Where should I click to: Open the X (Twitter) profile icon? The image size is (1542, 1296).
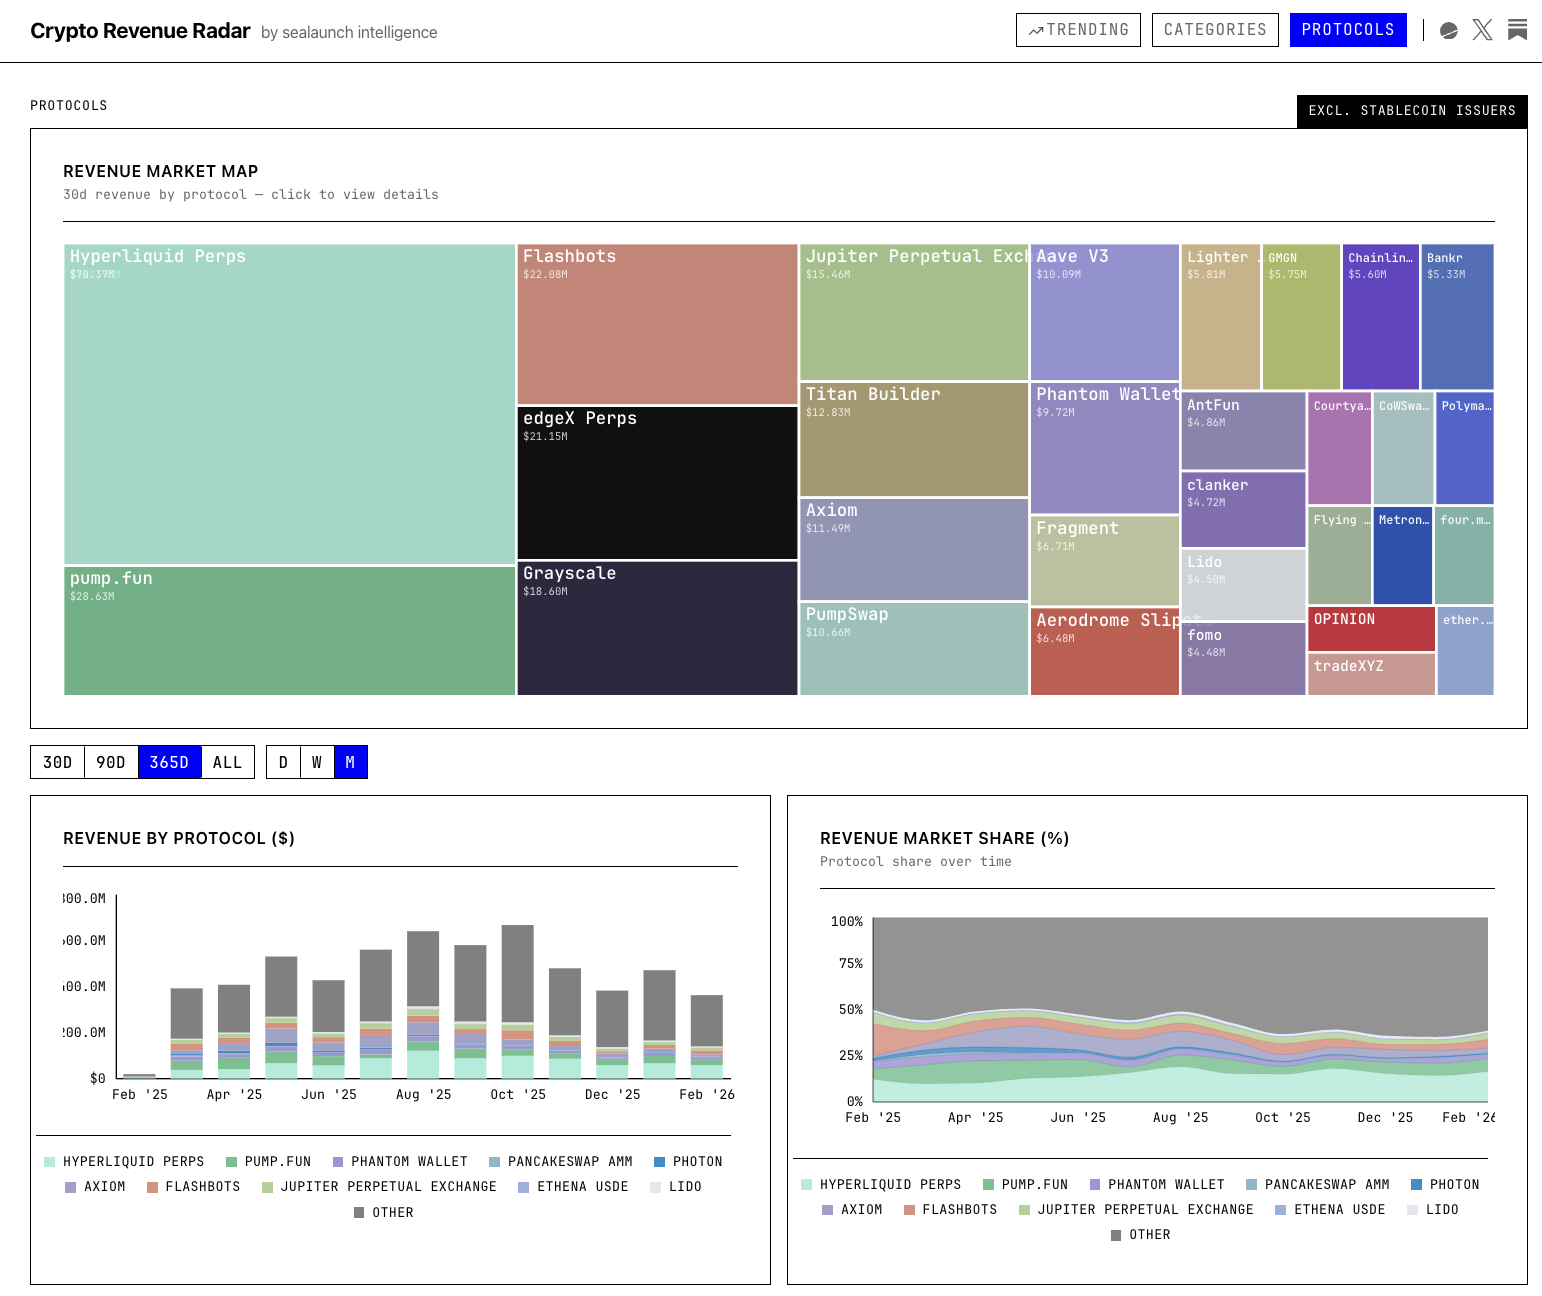tap(1482, 30)
